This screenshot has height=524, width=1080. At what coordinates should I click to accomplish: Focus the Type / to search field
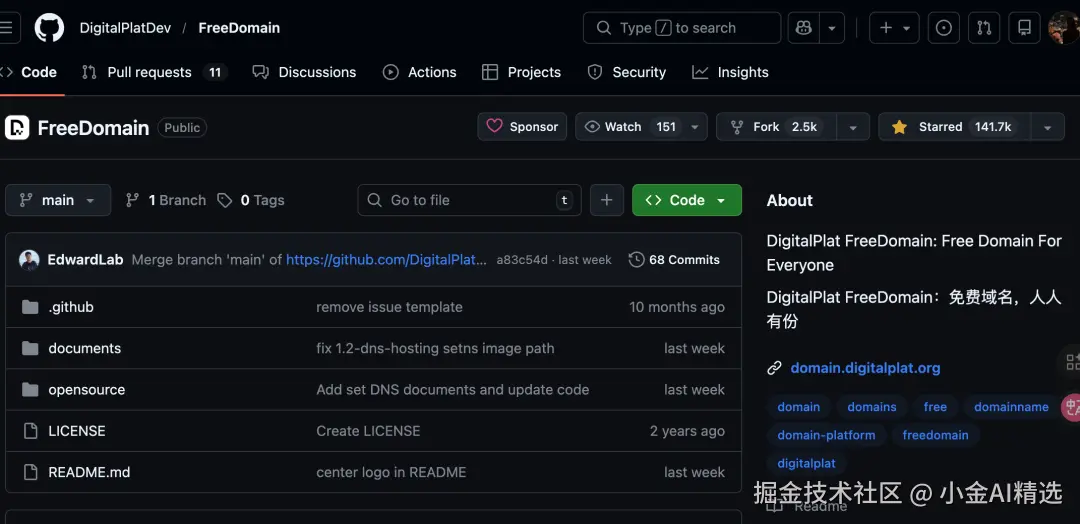pos(682,28)
